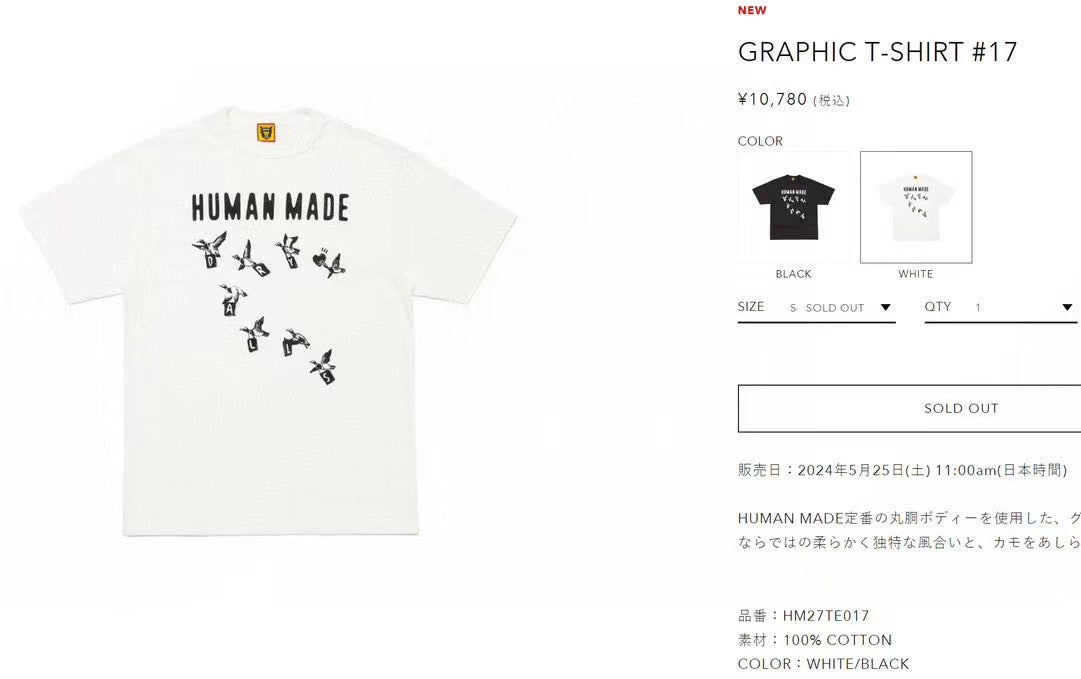Click the red NEW badge label

(x=751, y=10)
